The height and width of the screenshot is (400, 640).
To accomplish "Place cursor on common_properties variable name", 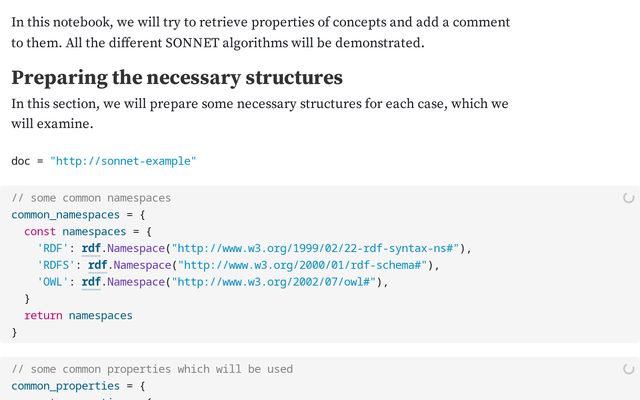I will click(x=65, y=386).
